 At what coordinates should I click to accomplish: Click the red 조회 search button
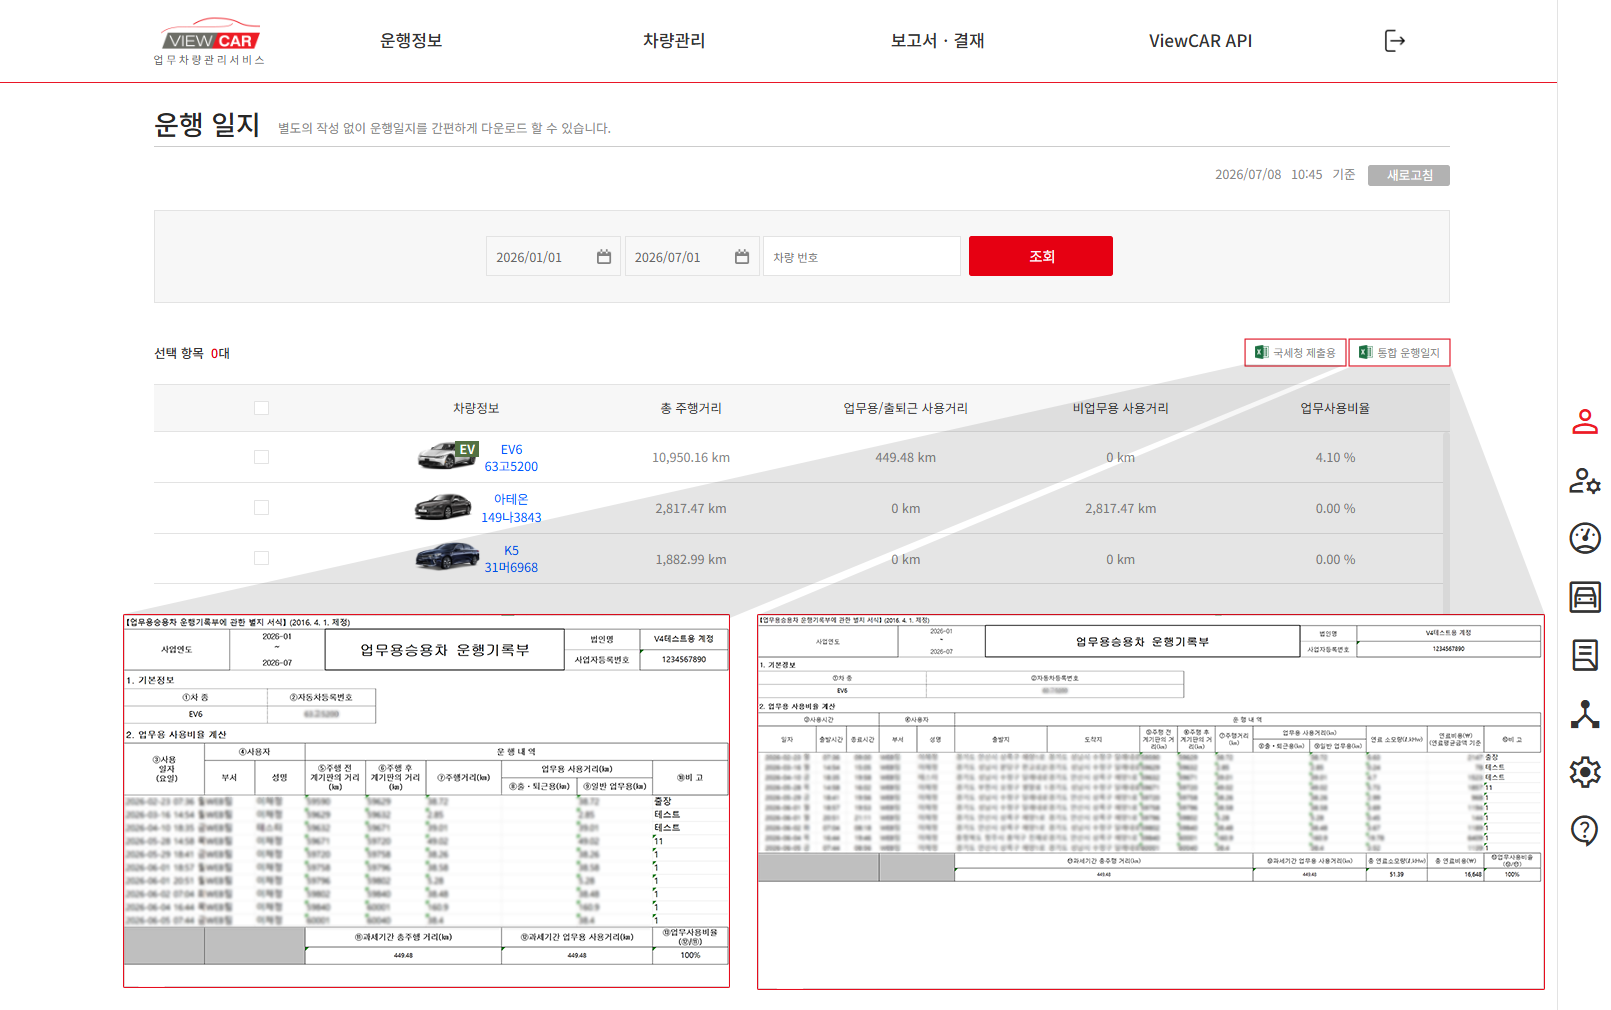click(1041, 256)
